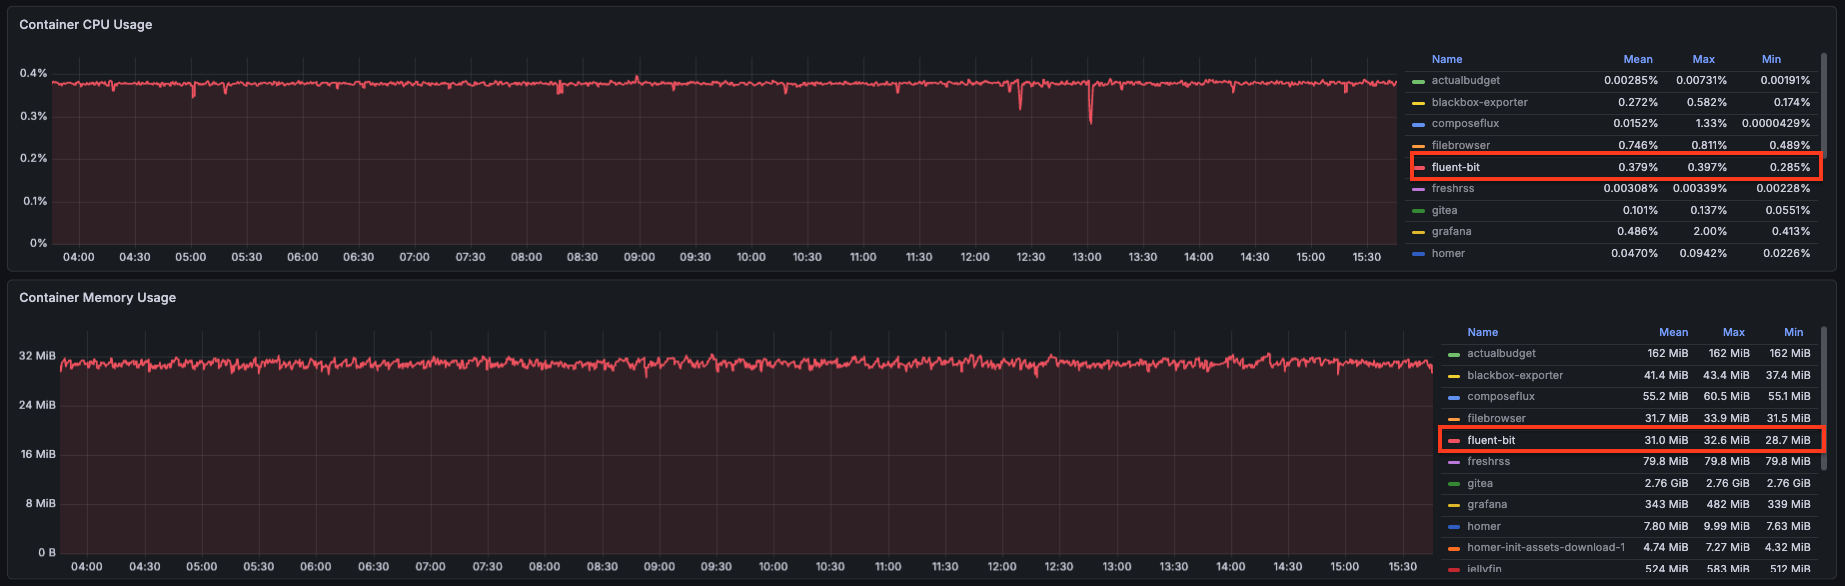
Task: Sort Memory Usage legend by Mean column
Action: pyautogui.click(x=1673, y=332)
